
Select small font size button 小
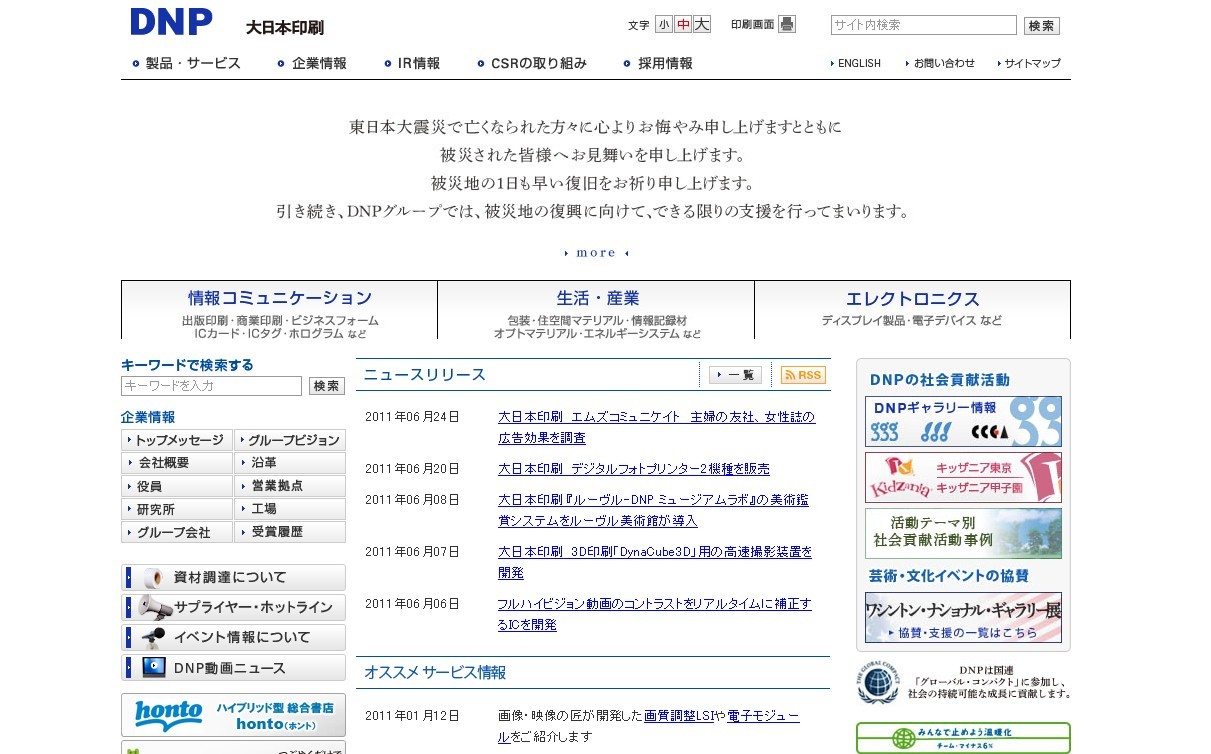(665, 25)
